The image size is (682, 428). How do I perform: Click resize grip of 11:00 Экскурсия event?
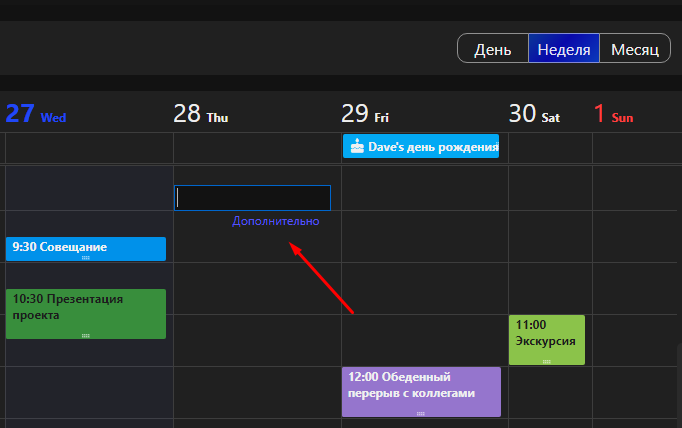coord(547,362)
